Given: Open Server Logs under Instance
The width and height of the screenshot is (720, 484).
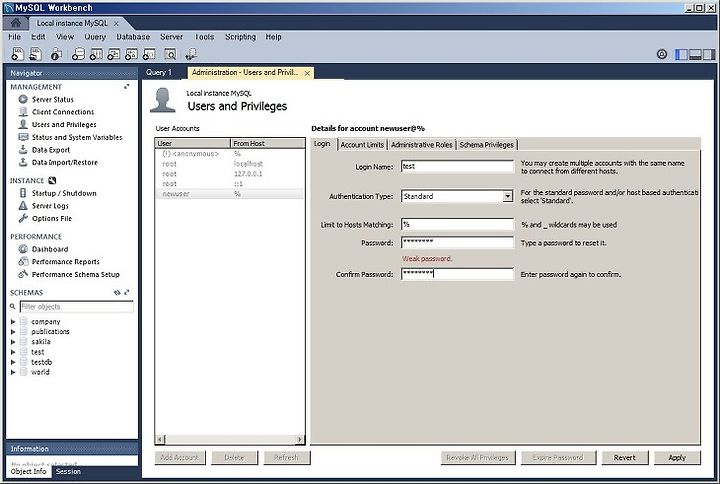Looking at the screenshot, I should point(50,206).
